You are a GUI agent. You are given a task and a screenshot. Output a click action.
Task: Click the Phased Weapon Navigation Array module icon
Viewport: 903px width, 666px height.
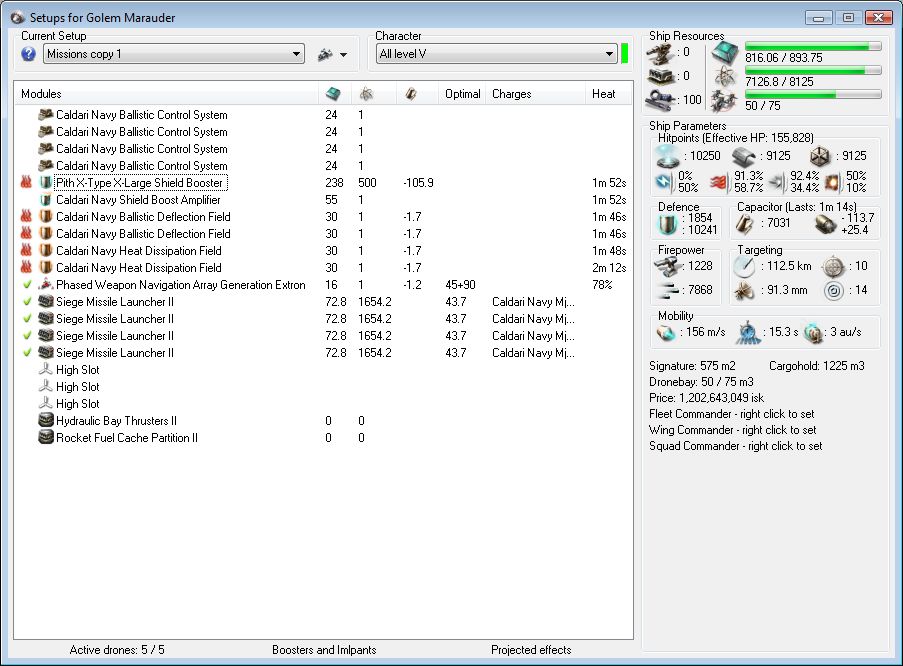click(45, 285)
